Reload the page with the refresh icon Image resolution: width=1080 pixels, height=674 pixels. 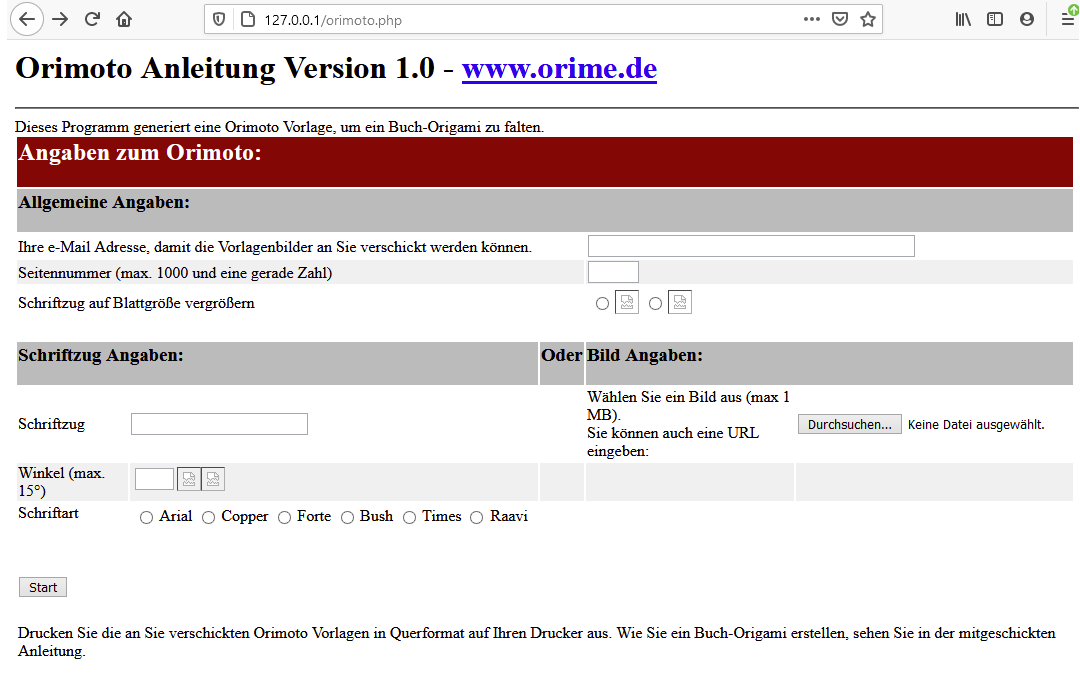tap(92, 19)
